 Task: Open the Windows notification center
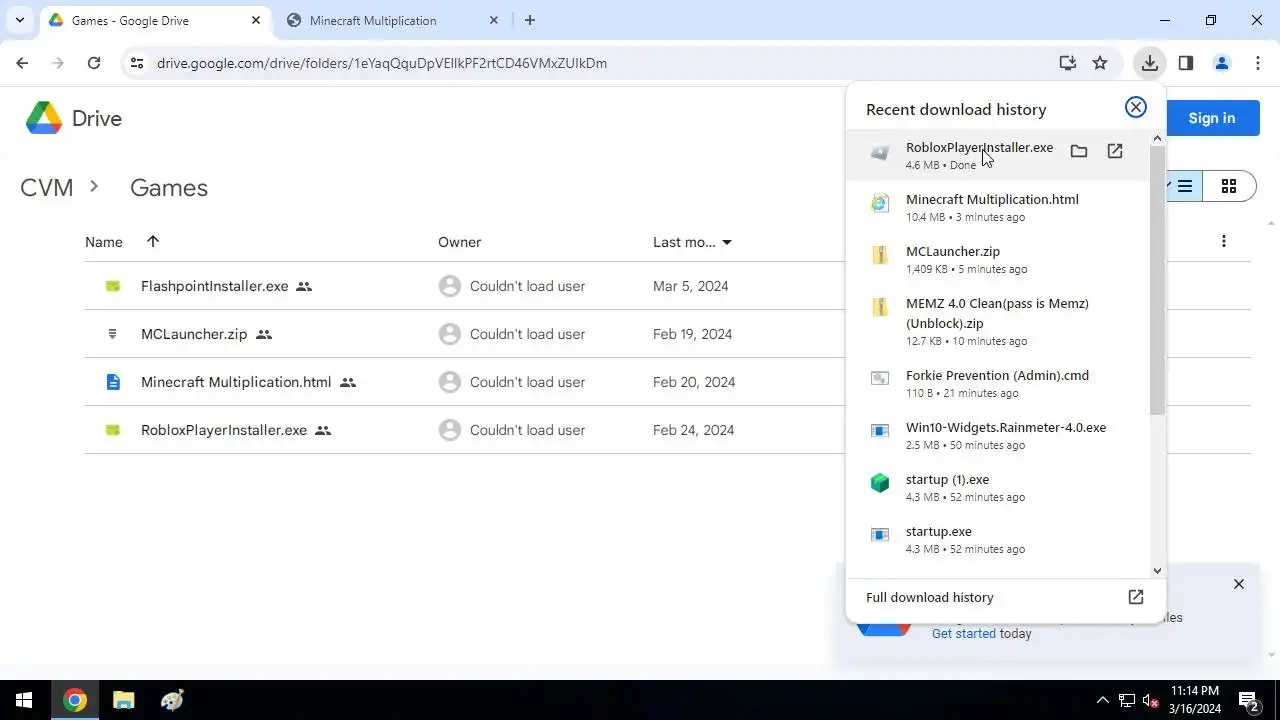tap(1249, 700)
